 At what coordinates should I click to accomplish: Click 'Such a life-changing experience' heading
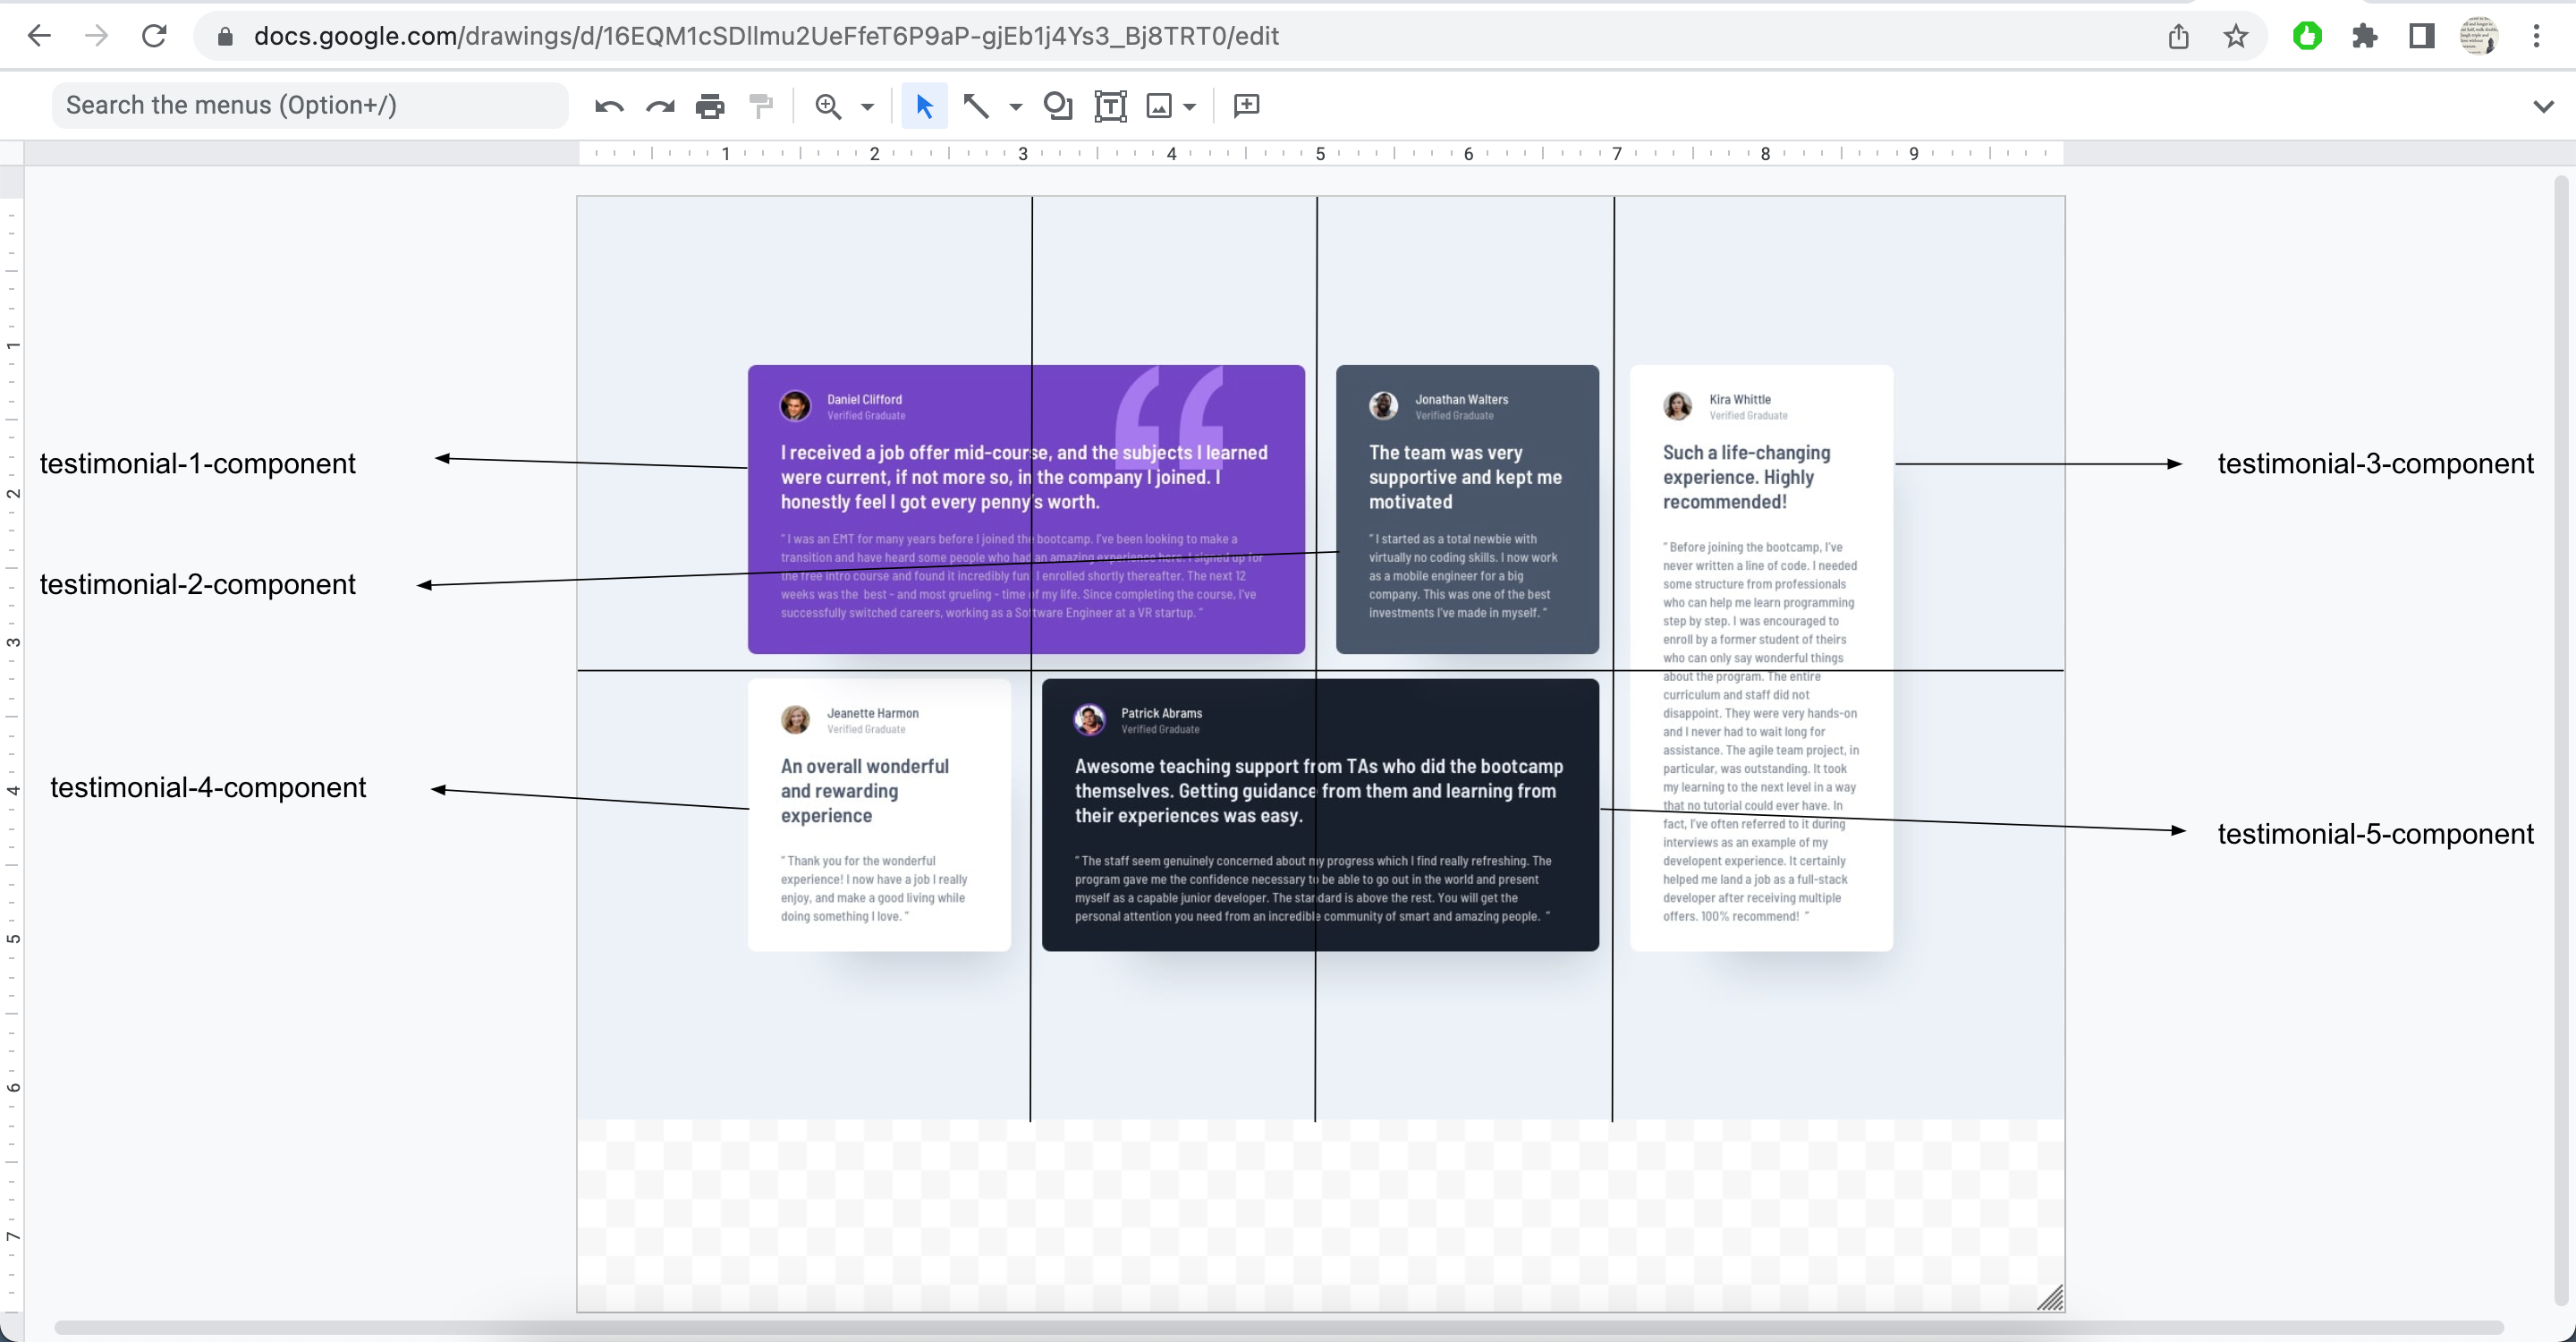1747,477
